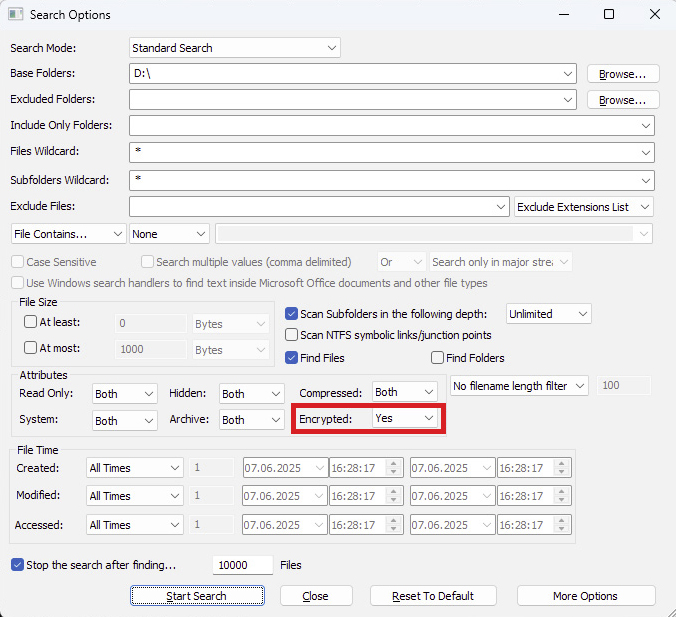Open the Hidden attribute dropdown
Screen dimensions: 676x617
(251, 394)
